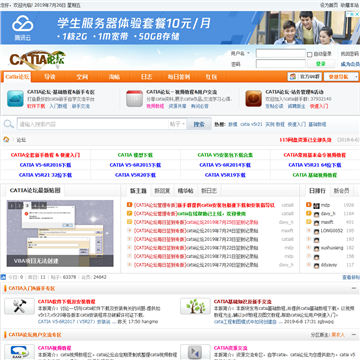The height and width of the screenshot is (360, 360).
Task: Open the 导读 nav item
Action: tap(50, 77)
